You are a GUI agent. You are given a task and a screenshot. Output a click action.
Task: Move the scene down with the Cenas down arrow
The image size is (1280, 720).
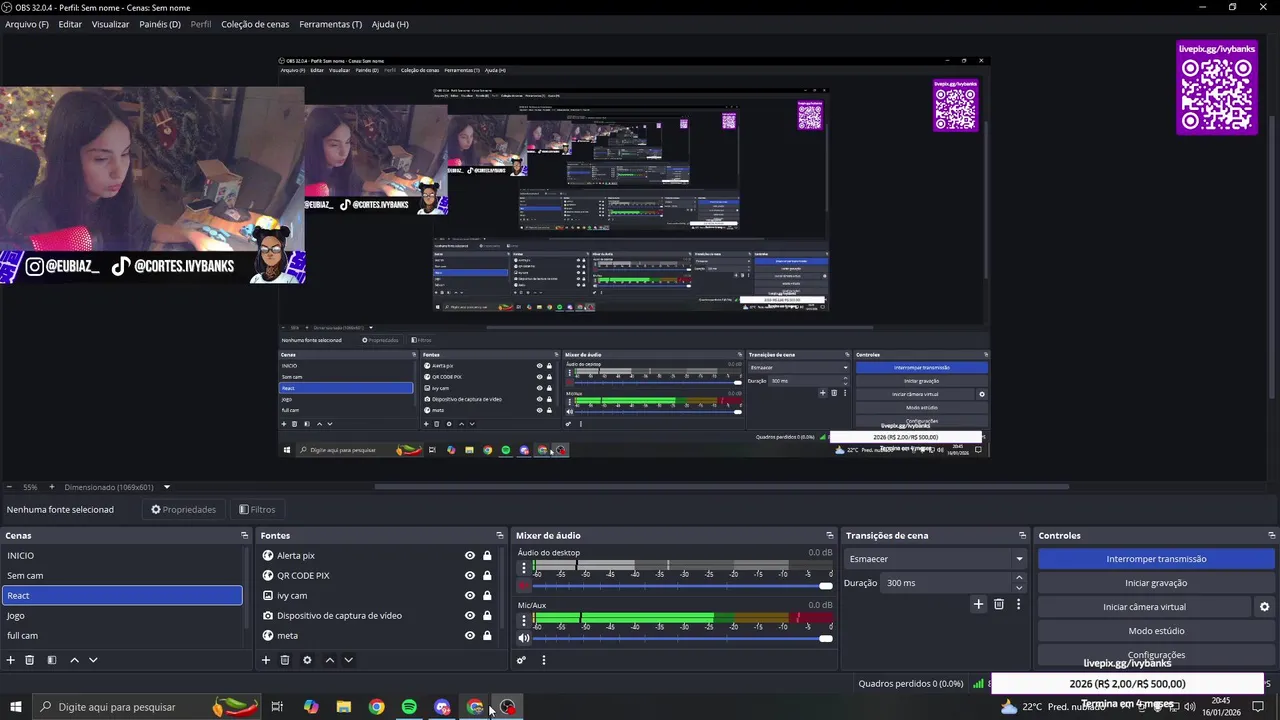pyautogui.click(x=93, y=660)
